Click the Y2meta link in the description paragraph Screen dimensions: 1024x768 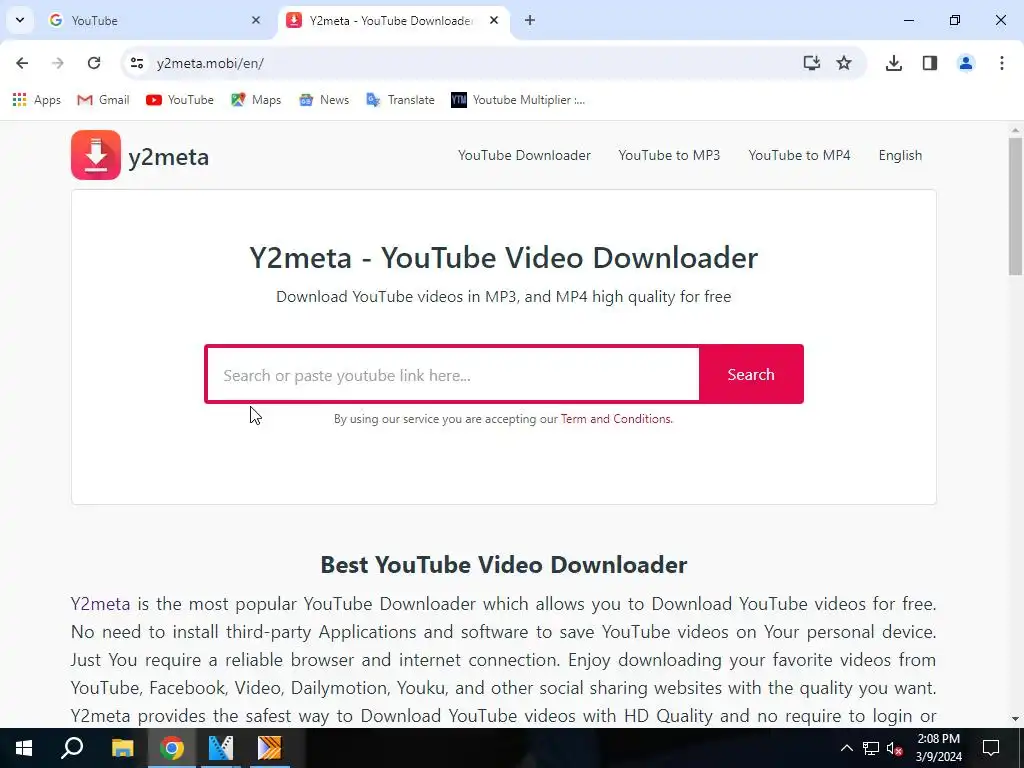point(101,603)
